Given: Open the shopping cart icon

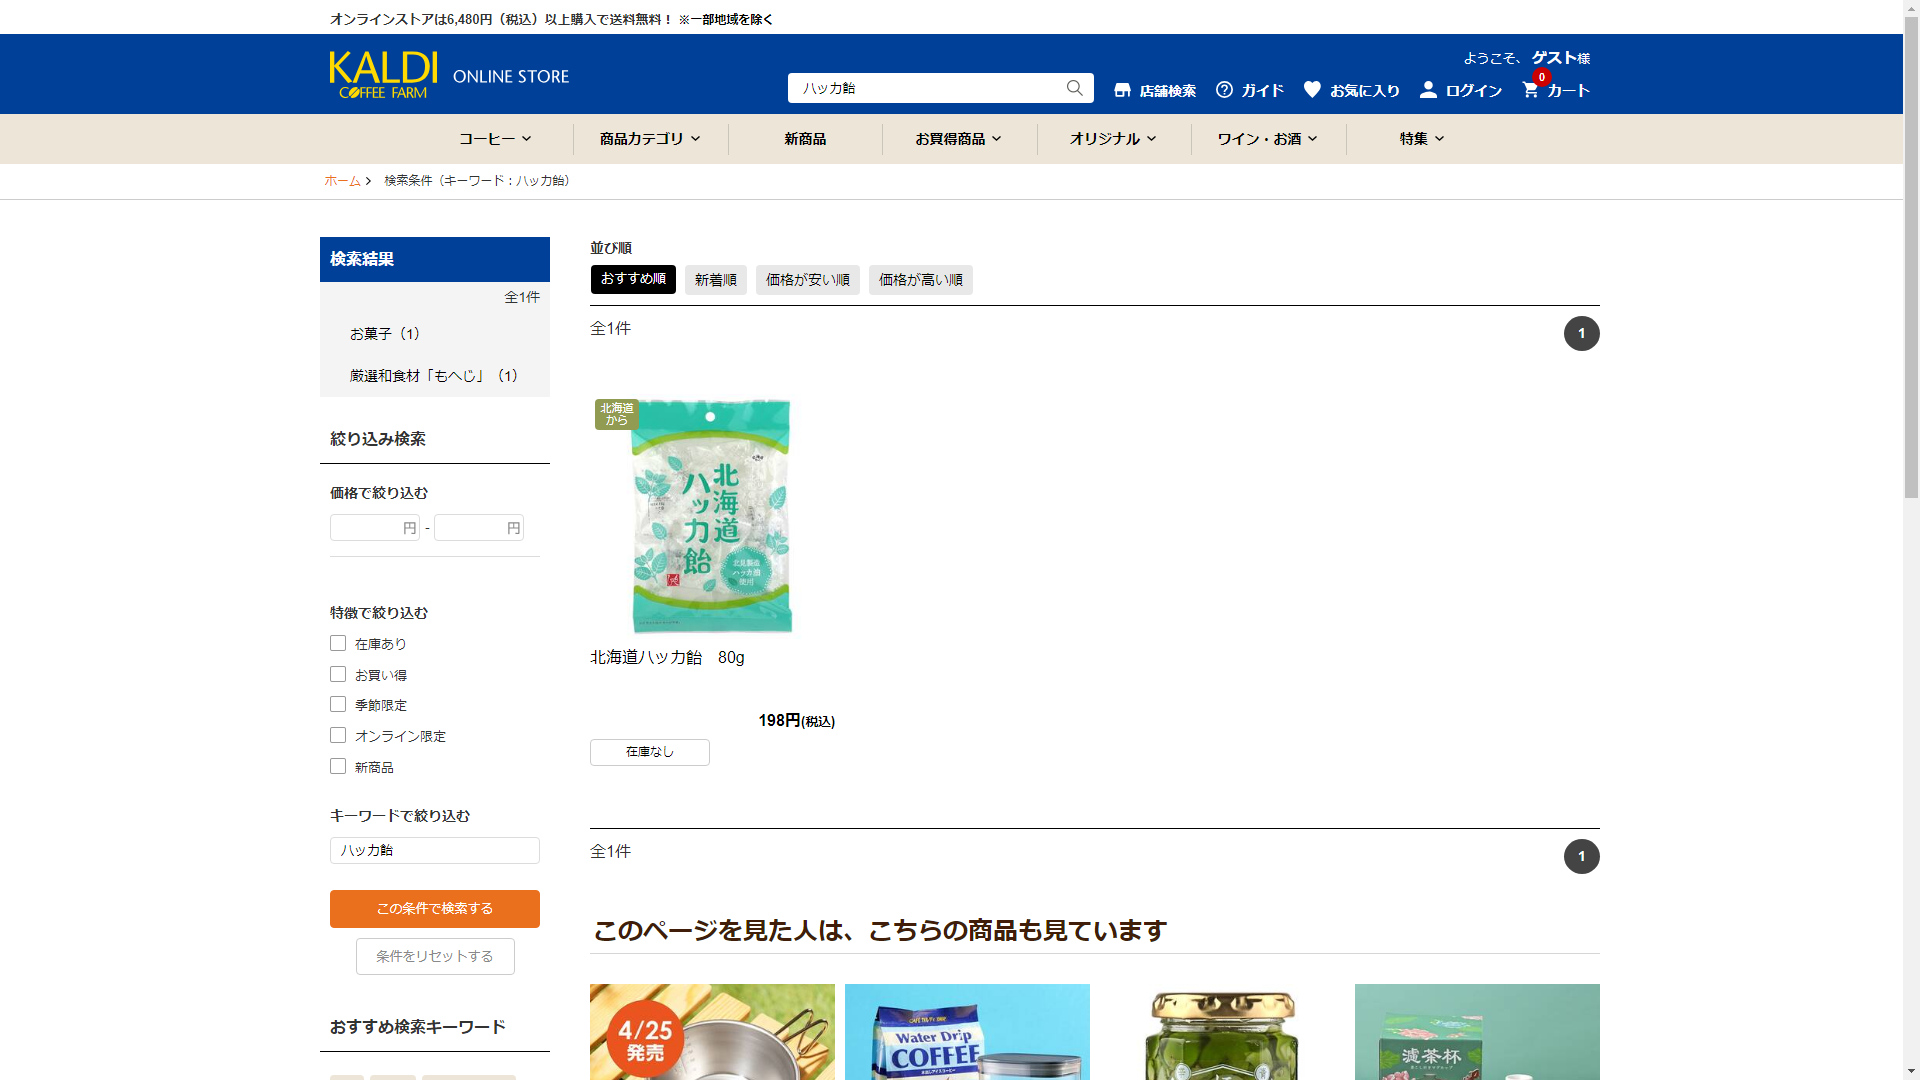Looking at the screenshot, I should point(1530,89).
